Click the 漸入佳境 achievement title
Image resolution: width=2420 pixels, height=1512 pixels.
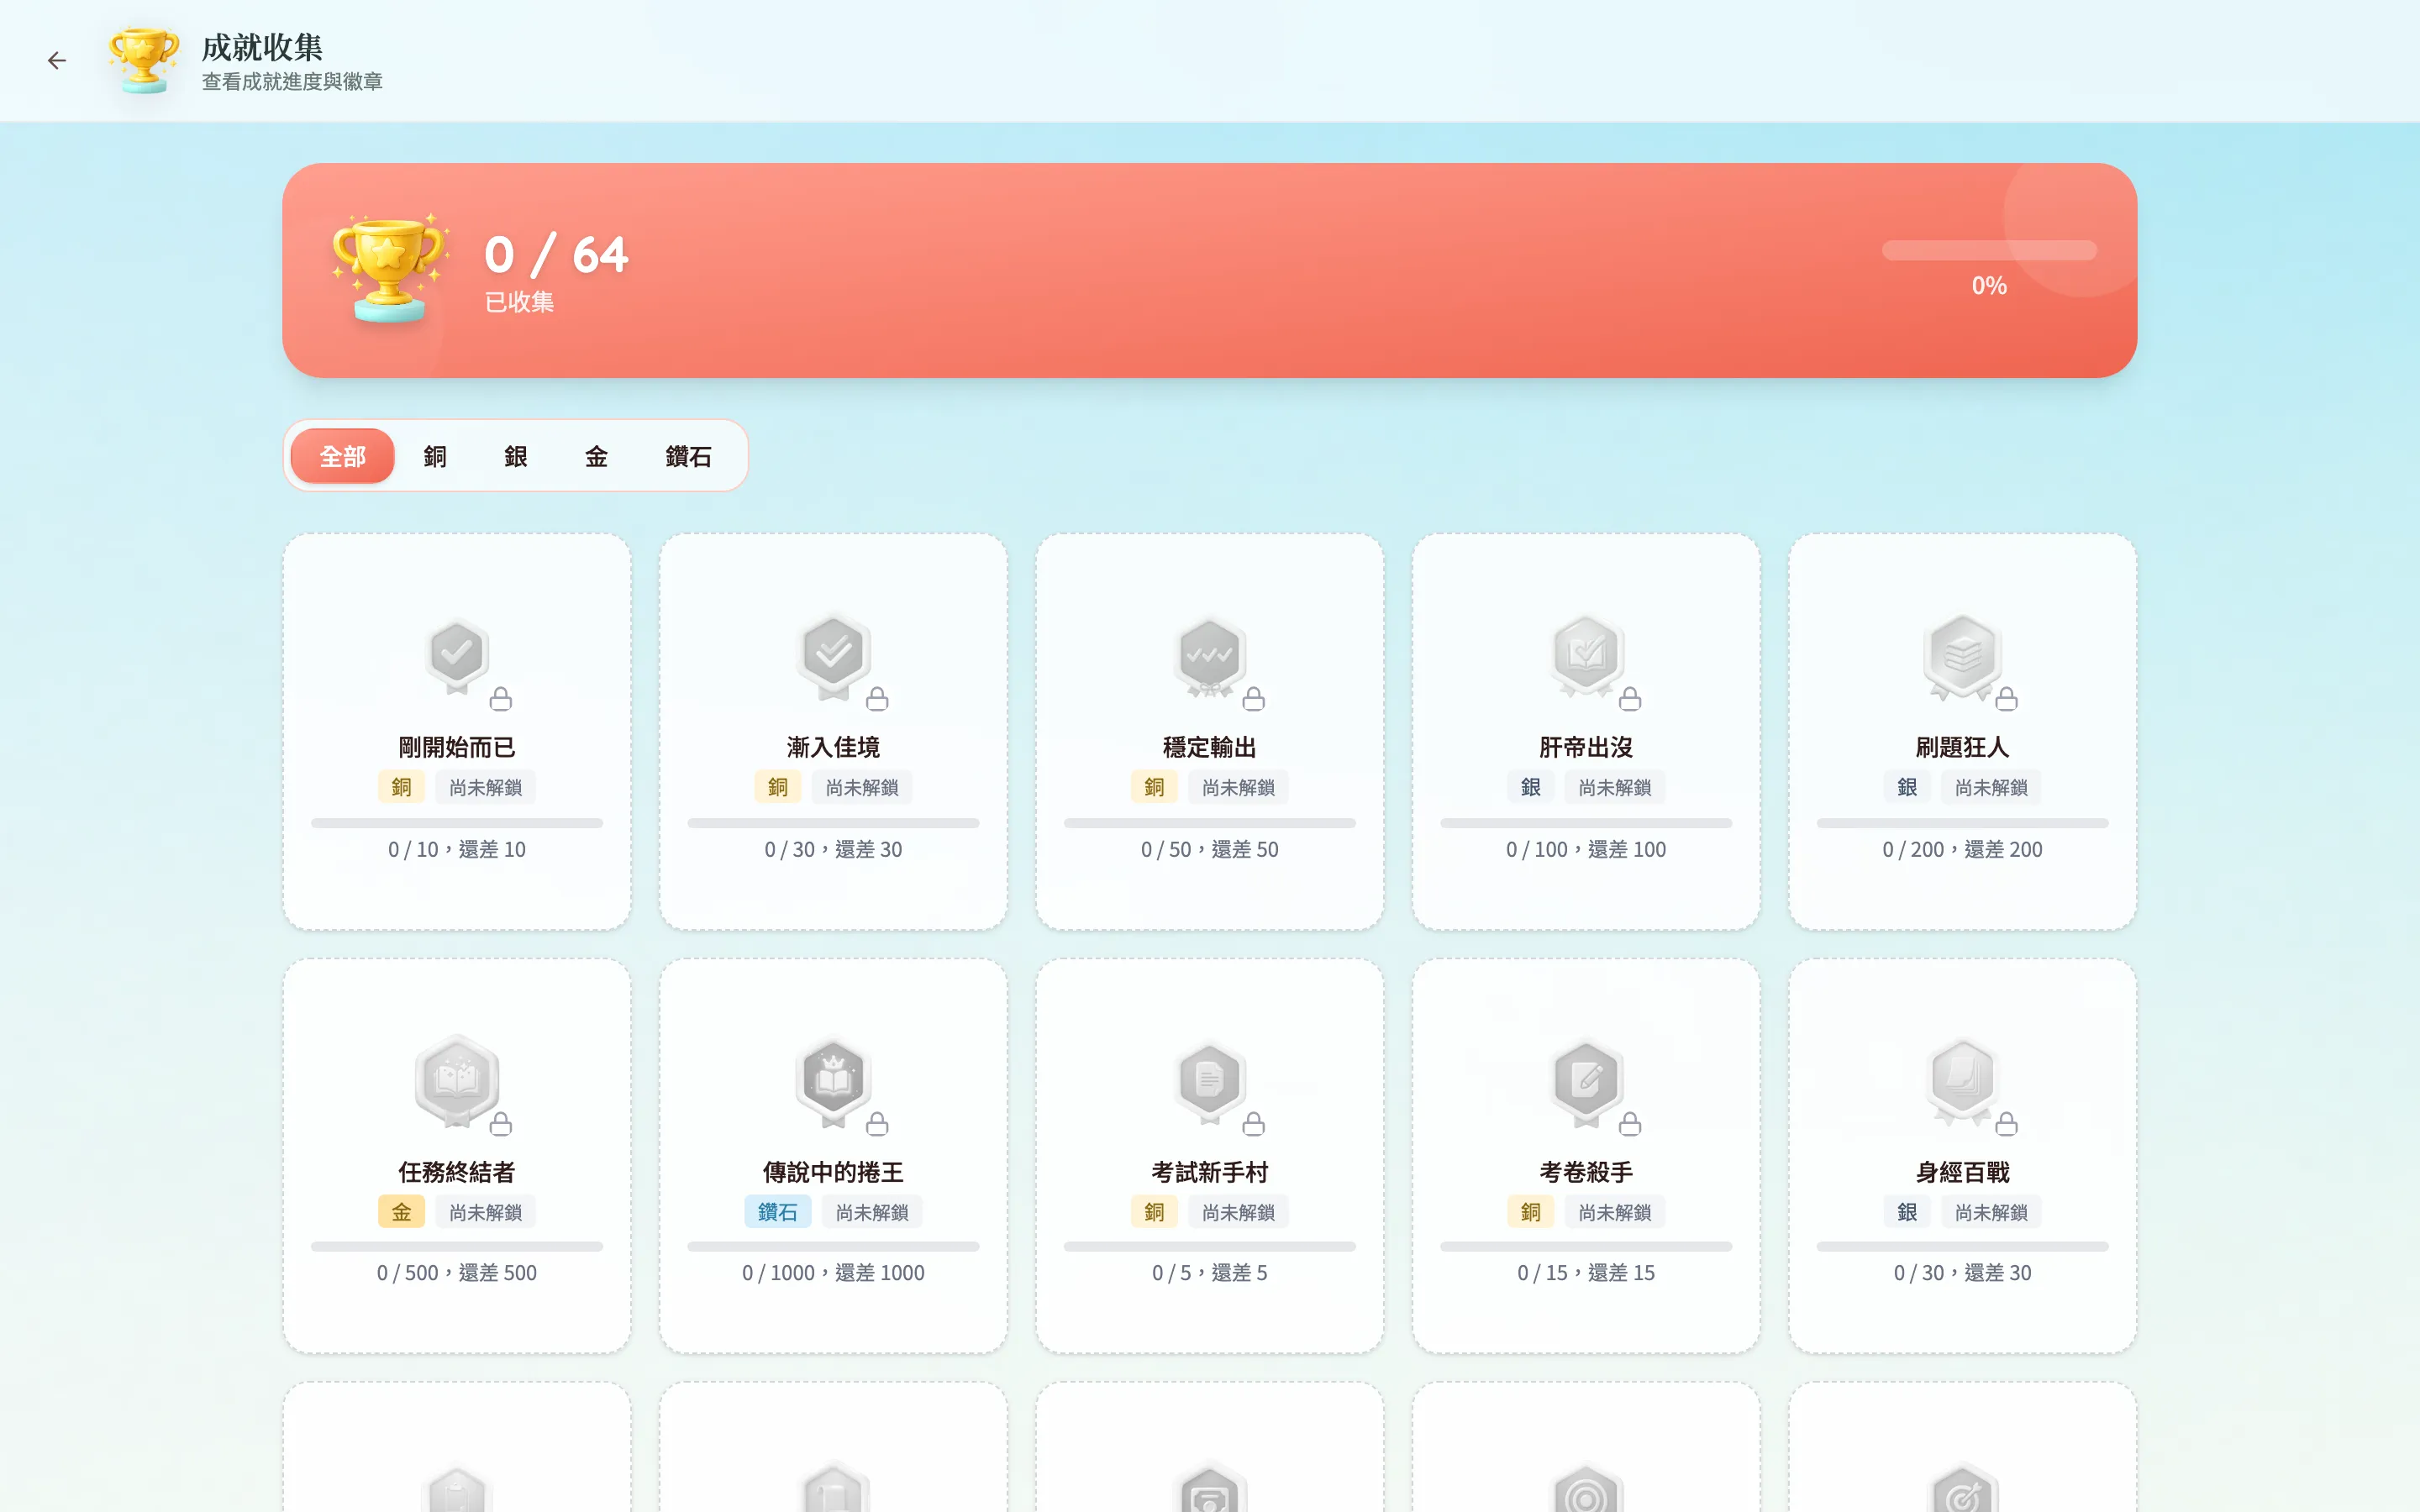click(x=833, y=747)
